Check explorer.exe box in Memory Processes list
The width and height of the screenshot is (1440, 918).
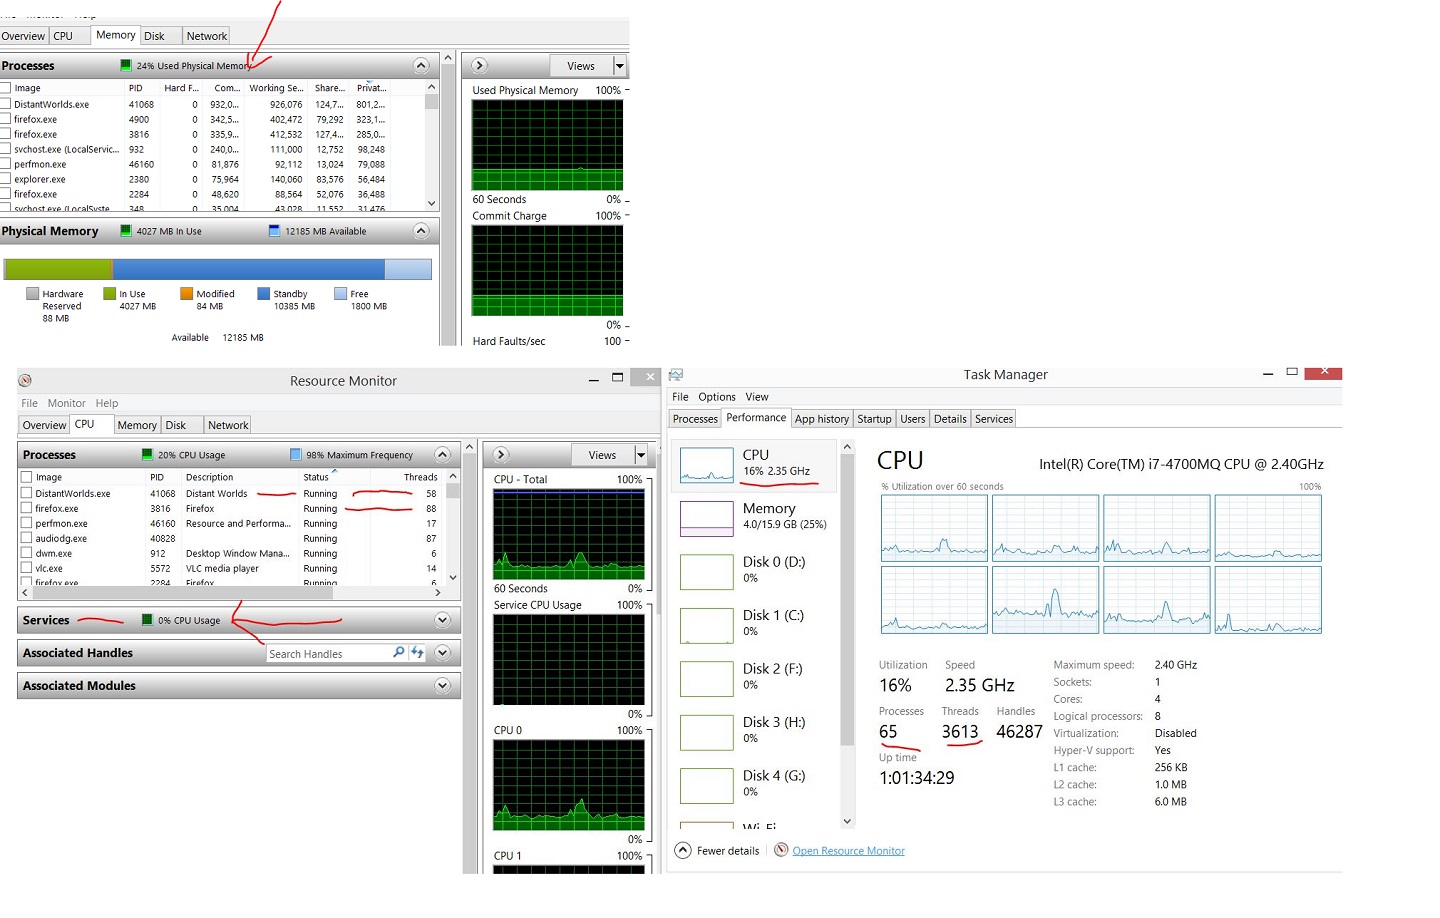coord(5,178)
